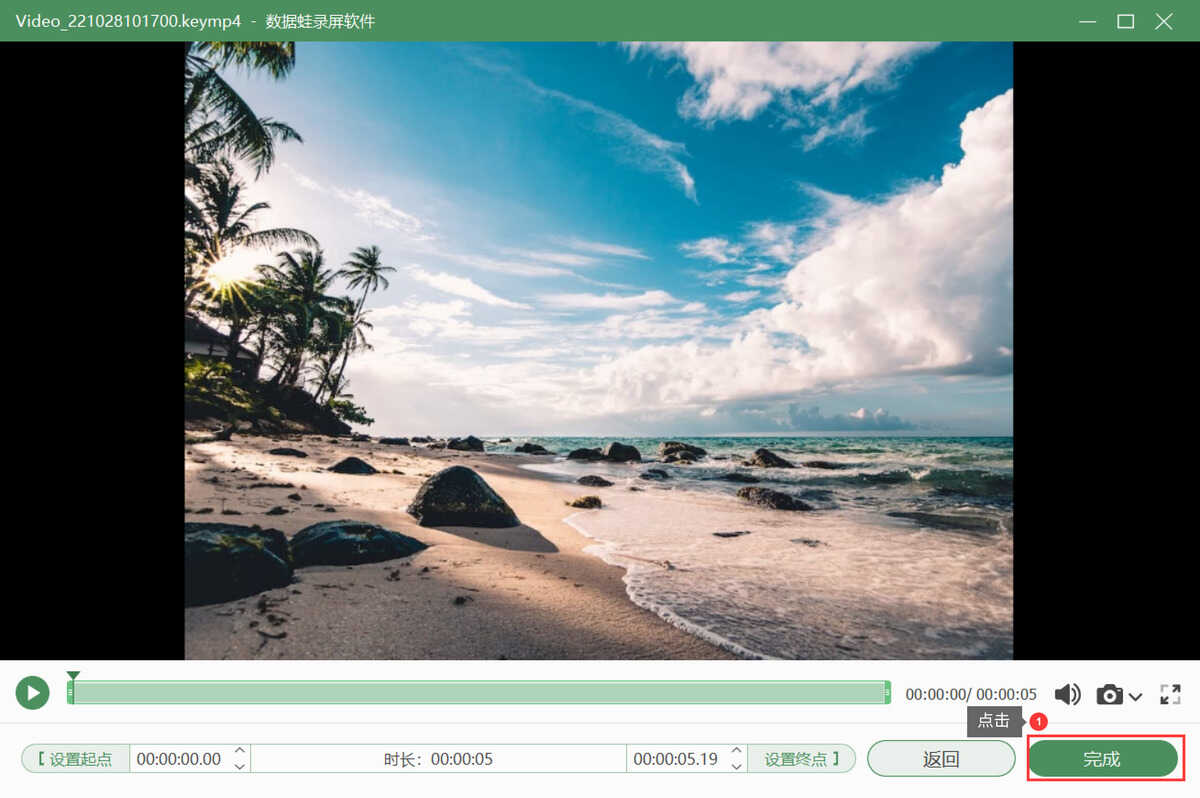Click the 设置终点 button
This screenshot has height=798, width=1200.
[x=802, y=759]
